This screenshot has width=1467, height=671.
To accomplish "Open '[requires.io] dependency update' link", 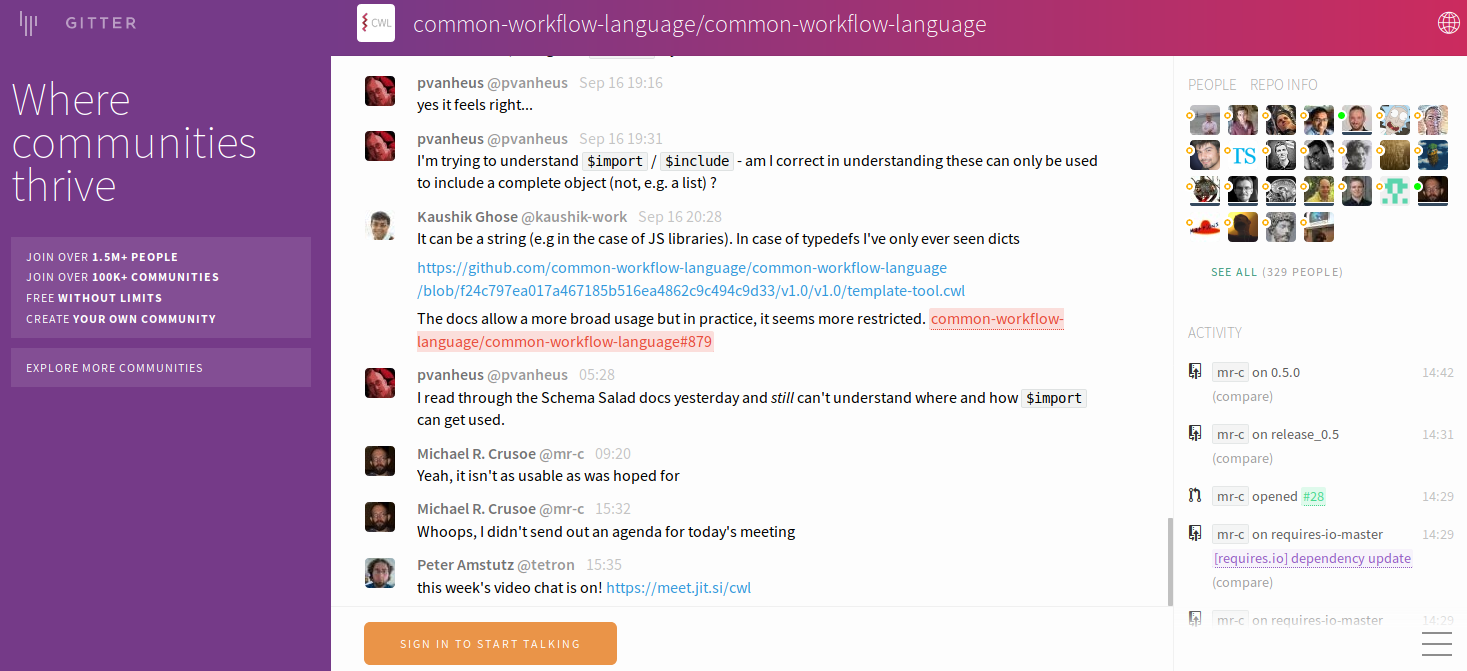I will (1312, 558).
